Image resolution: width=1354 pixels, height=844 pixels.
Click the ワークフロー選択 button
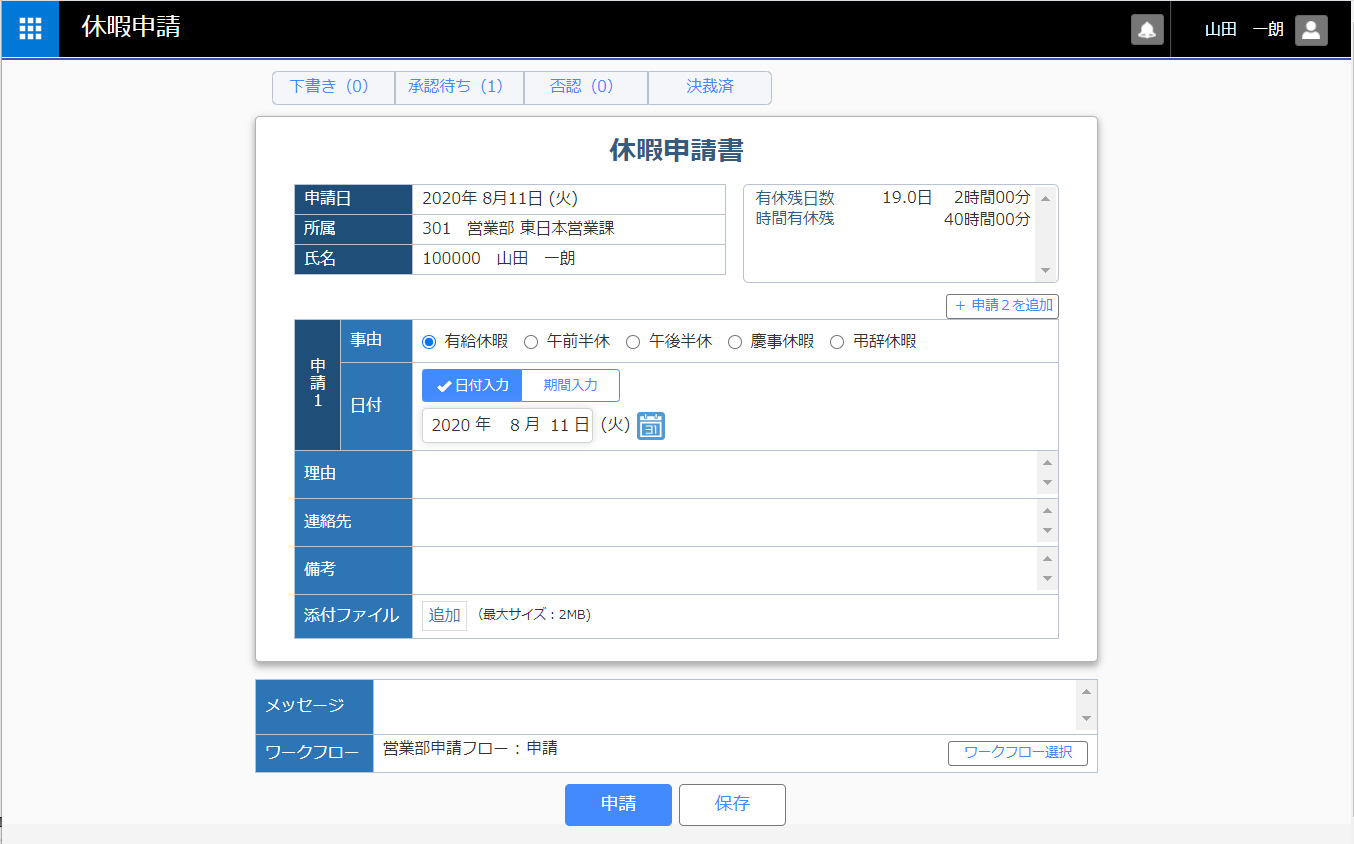coord(1017,753)
